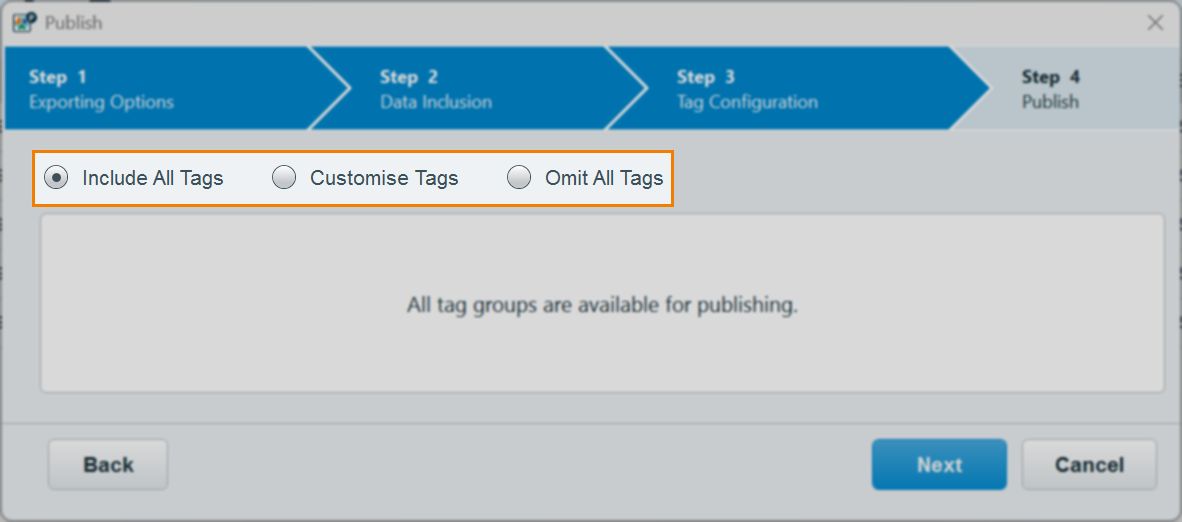Screen dimensions: 1182x522
Task: Enable the Omit All Tags radio button
Action: (519, 178)
